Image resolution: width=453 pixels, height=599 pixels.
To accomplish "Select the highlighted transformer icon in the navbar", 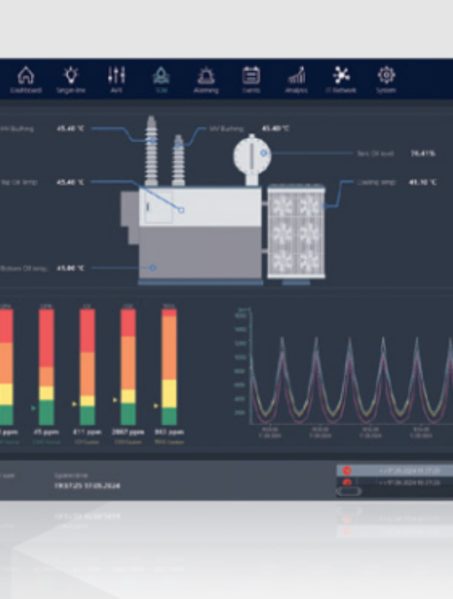I will (161, 75).
